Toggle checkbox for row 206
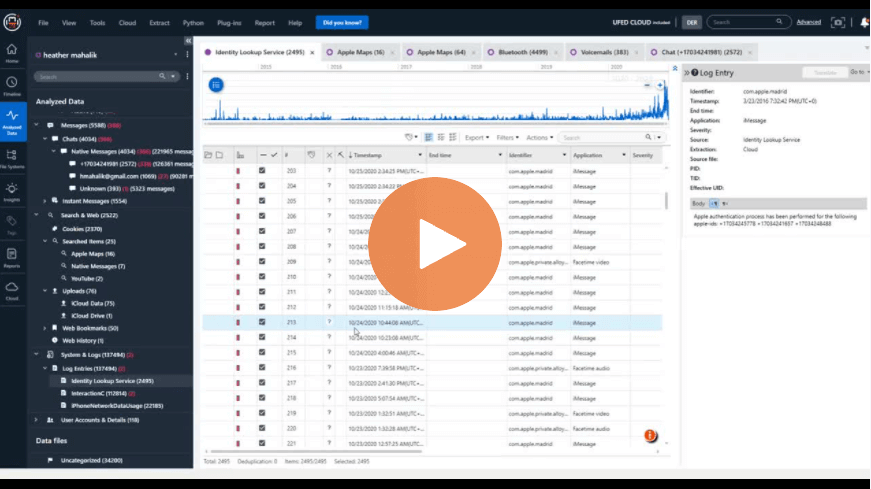Screen dimensions: 871x489 (262, 216)
